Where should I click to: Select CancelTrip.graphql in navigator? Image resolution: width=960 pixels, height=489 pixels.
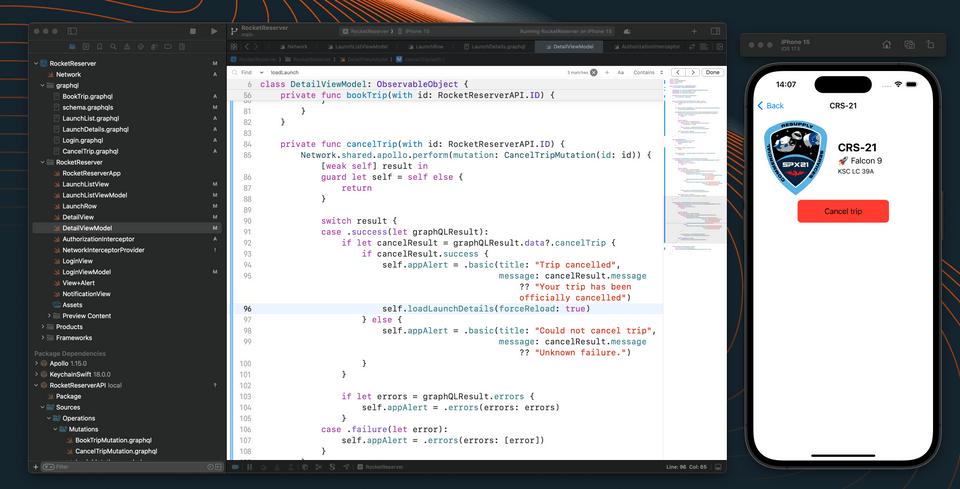(x=90, y=151)
